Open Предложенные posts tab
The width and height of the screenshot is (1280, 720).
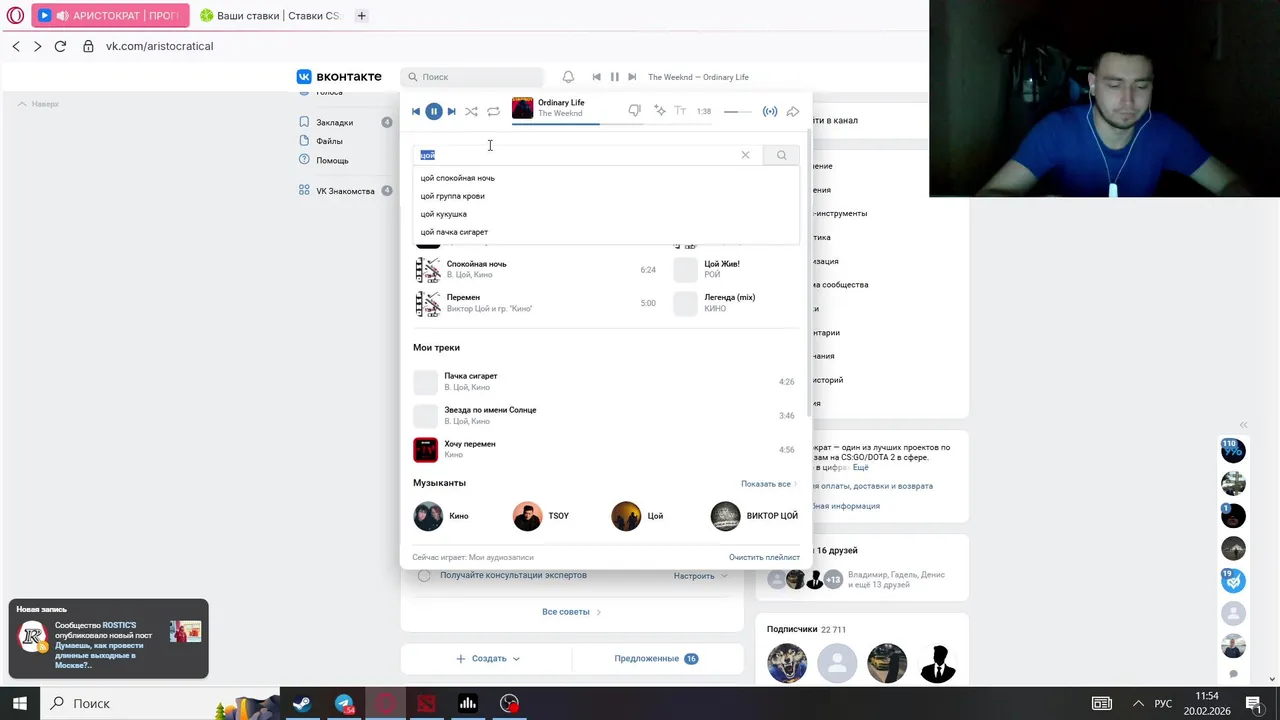click(656, 659)
